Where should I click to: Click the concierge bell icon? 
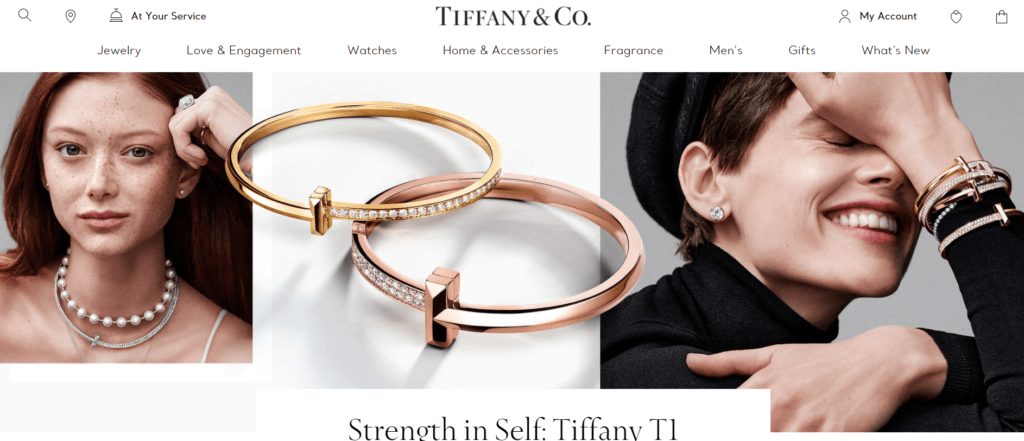pos(116,16)
